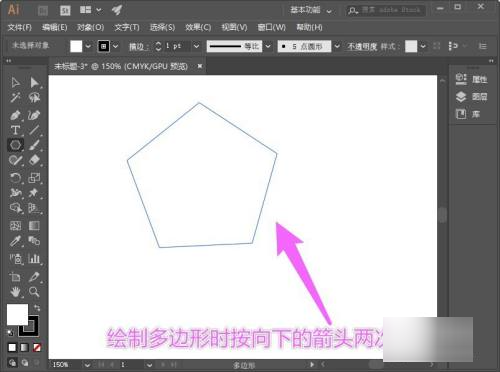This screenshot has width=500, height=372.
Task: Click the large fill swatch in toolbar
Action: click(x=17, y=314)
